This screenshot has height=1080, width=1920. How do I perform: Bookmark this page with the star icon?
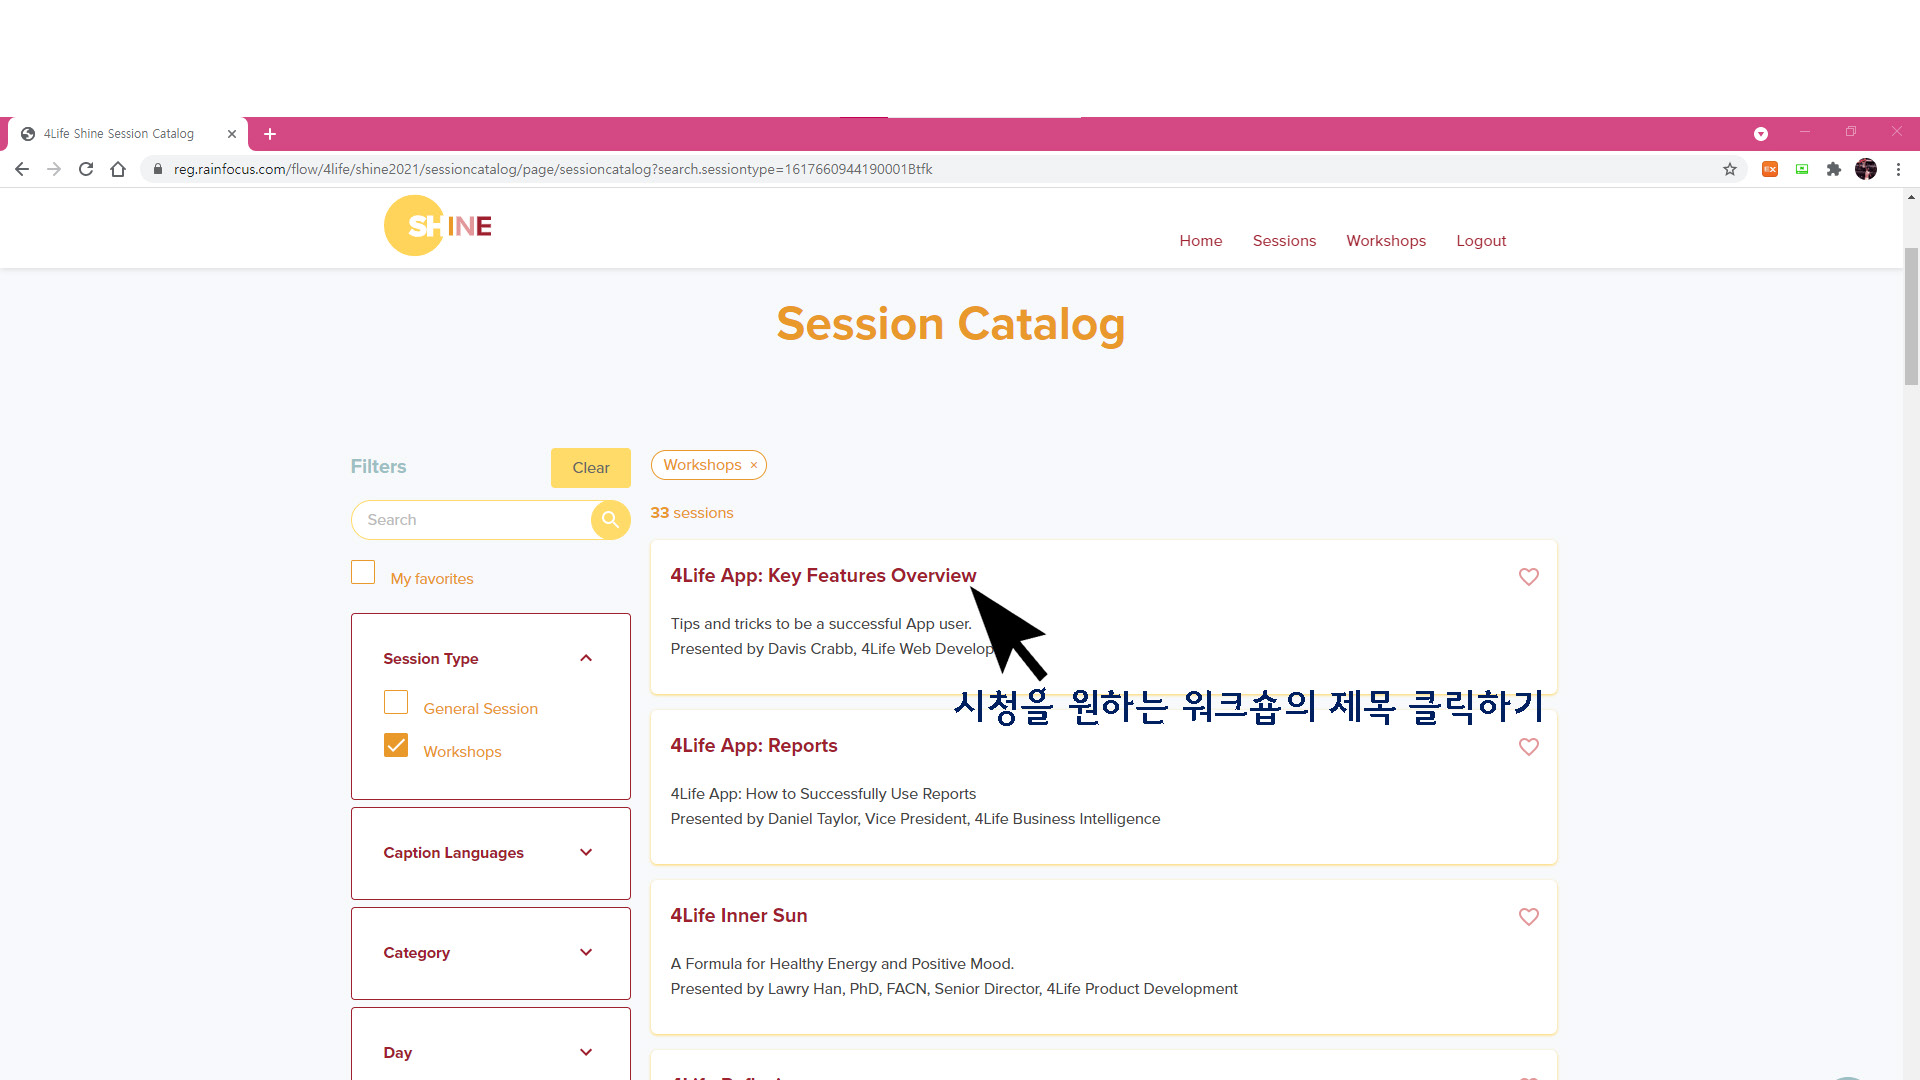click(1730, 169)
